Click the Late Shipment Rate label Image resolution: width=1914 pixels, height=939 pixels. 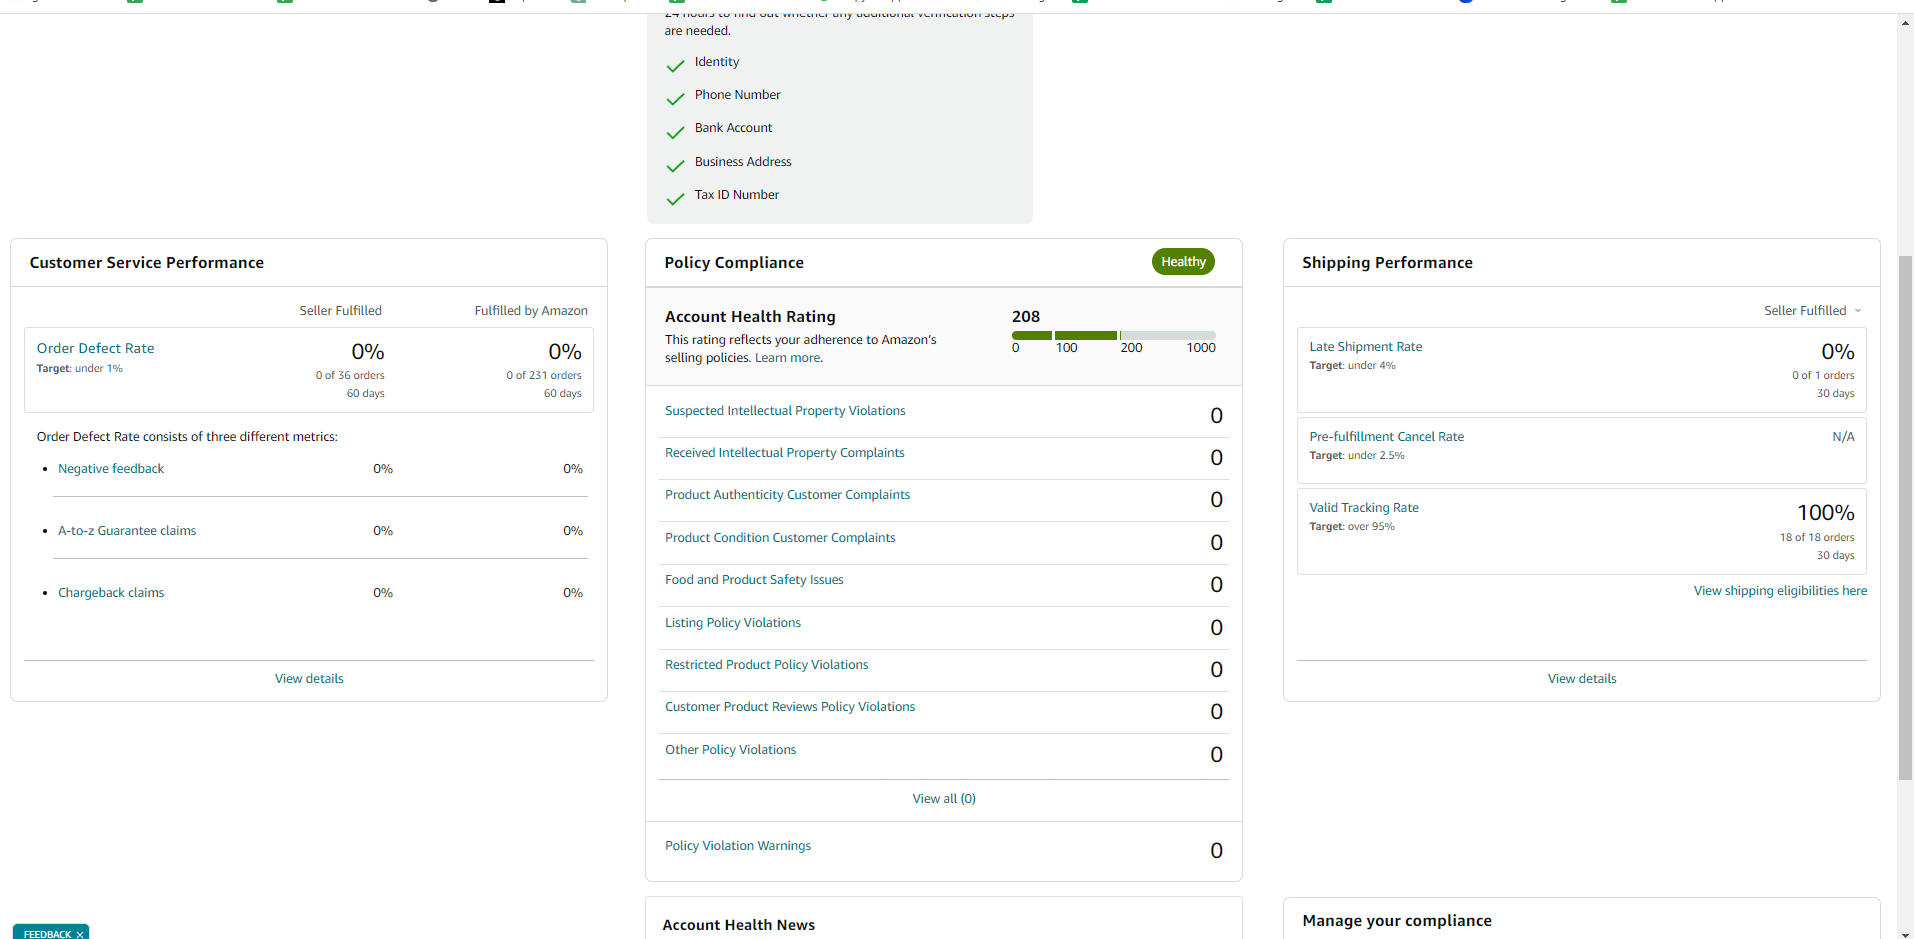click(x=1365, y=347)
